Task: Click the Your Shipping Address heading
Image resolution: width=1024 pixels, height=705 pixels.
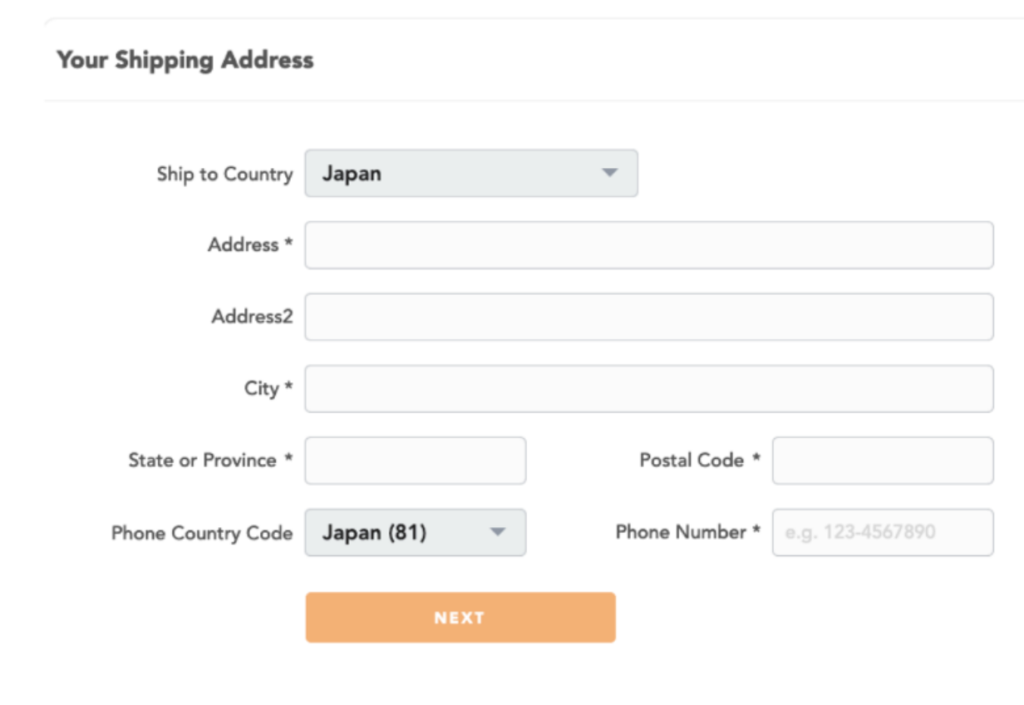Action: pos(185,60)
